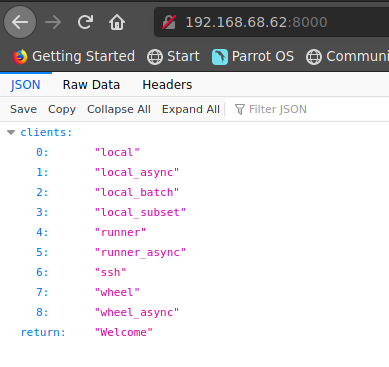Select the "local_async" value
Image resolution: width=389 pixels, height=367 pixels.
click(137, 172)
